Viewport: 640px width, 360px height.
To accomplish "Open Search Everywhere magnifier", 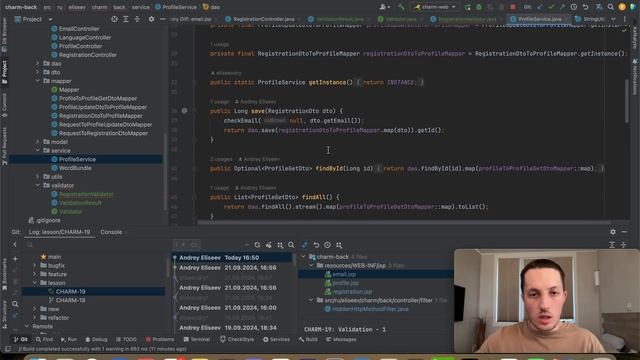I will click(x=611, y=7).
